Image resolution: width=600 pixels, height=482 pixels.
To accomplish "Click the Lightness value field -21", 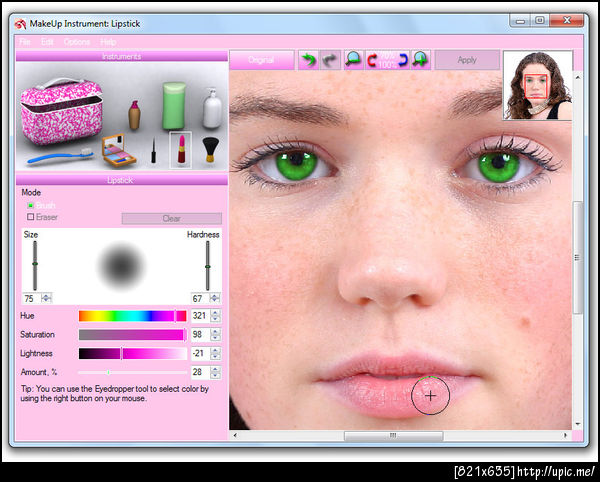I will click(201, 353).
